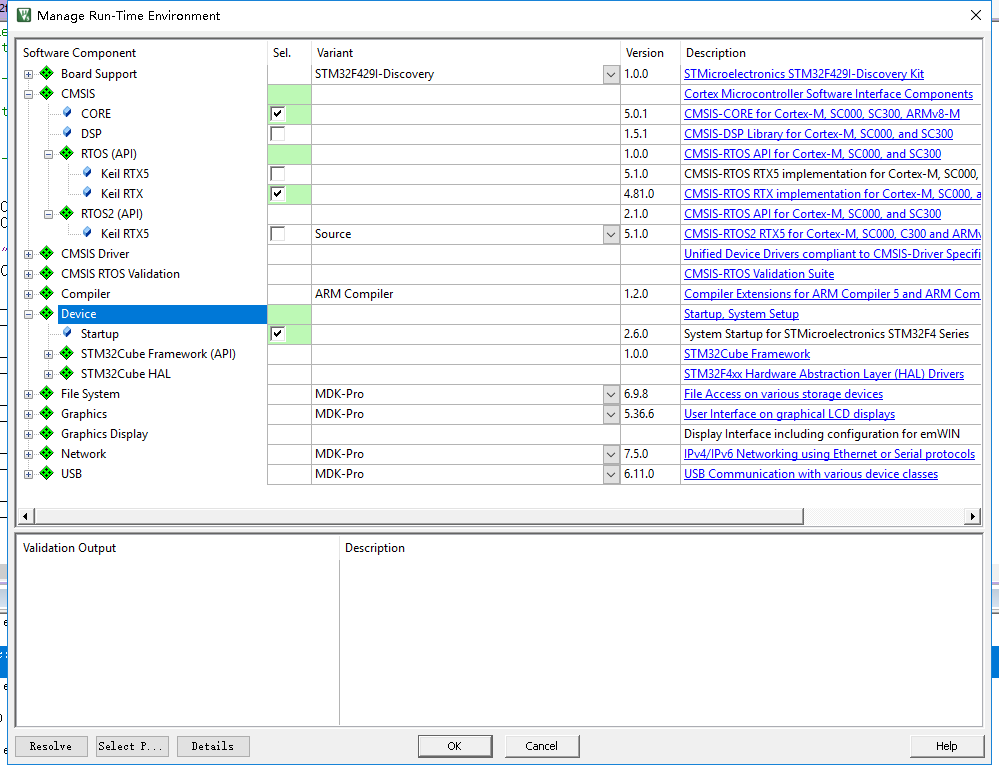Open the USB MDK-Pro variant dropdown
Image resolution: width=999 pixels, height=772 pixels.
click(x=611, y=474)
